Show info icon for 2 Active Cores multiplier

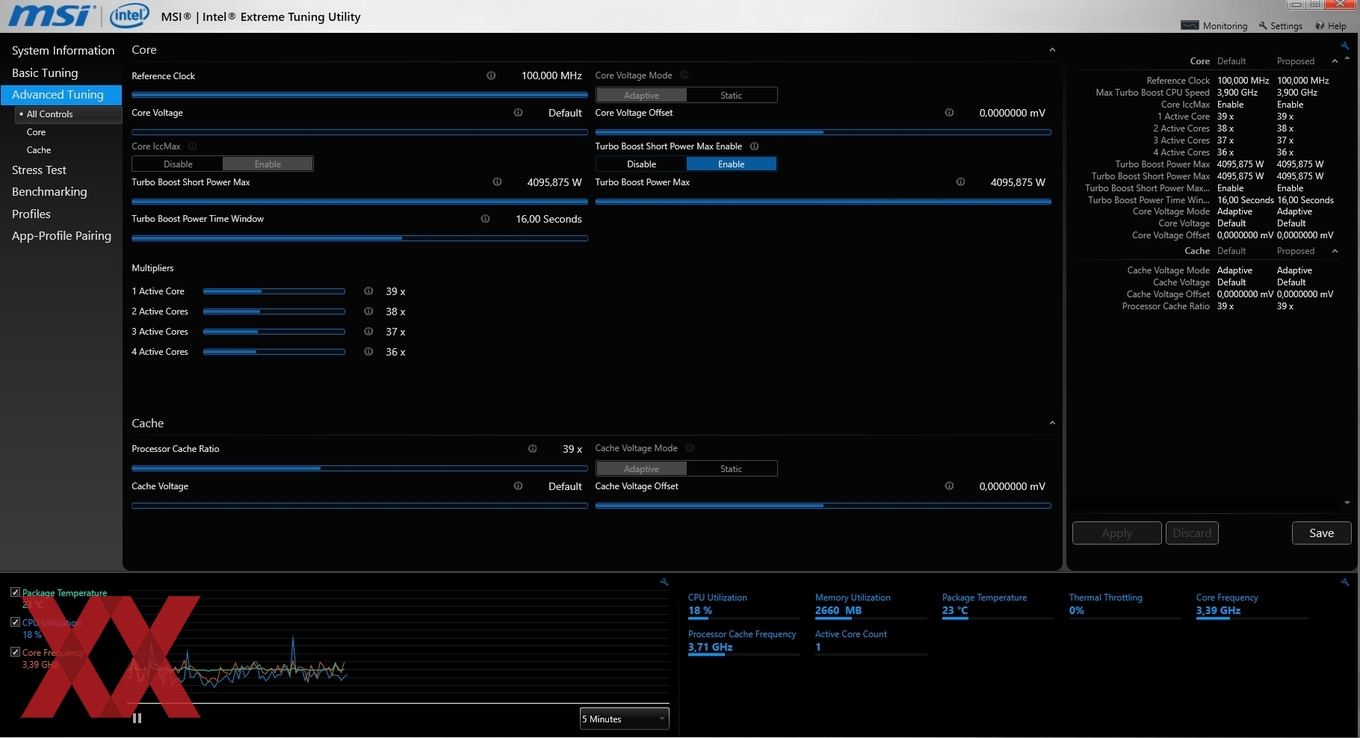pyautogui.click(x=368, y=311)
